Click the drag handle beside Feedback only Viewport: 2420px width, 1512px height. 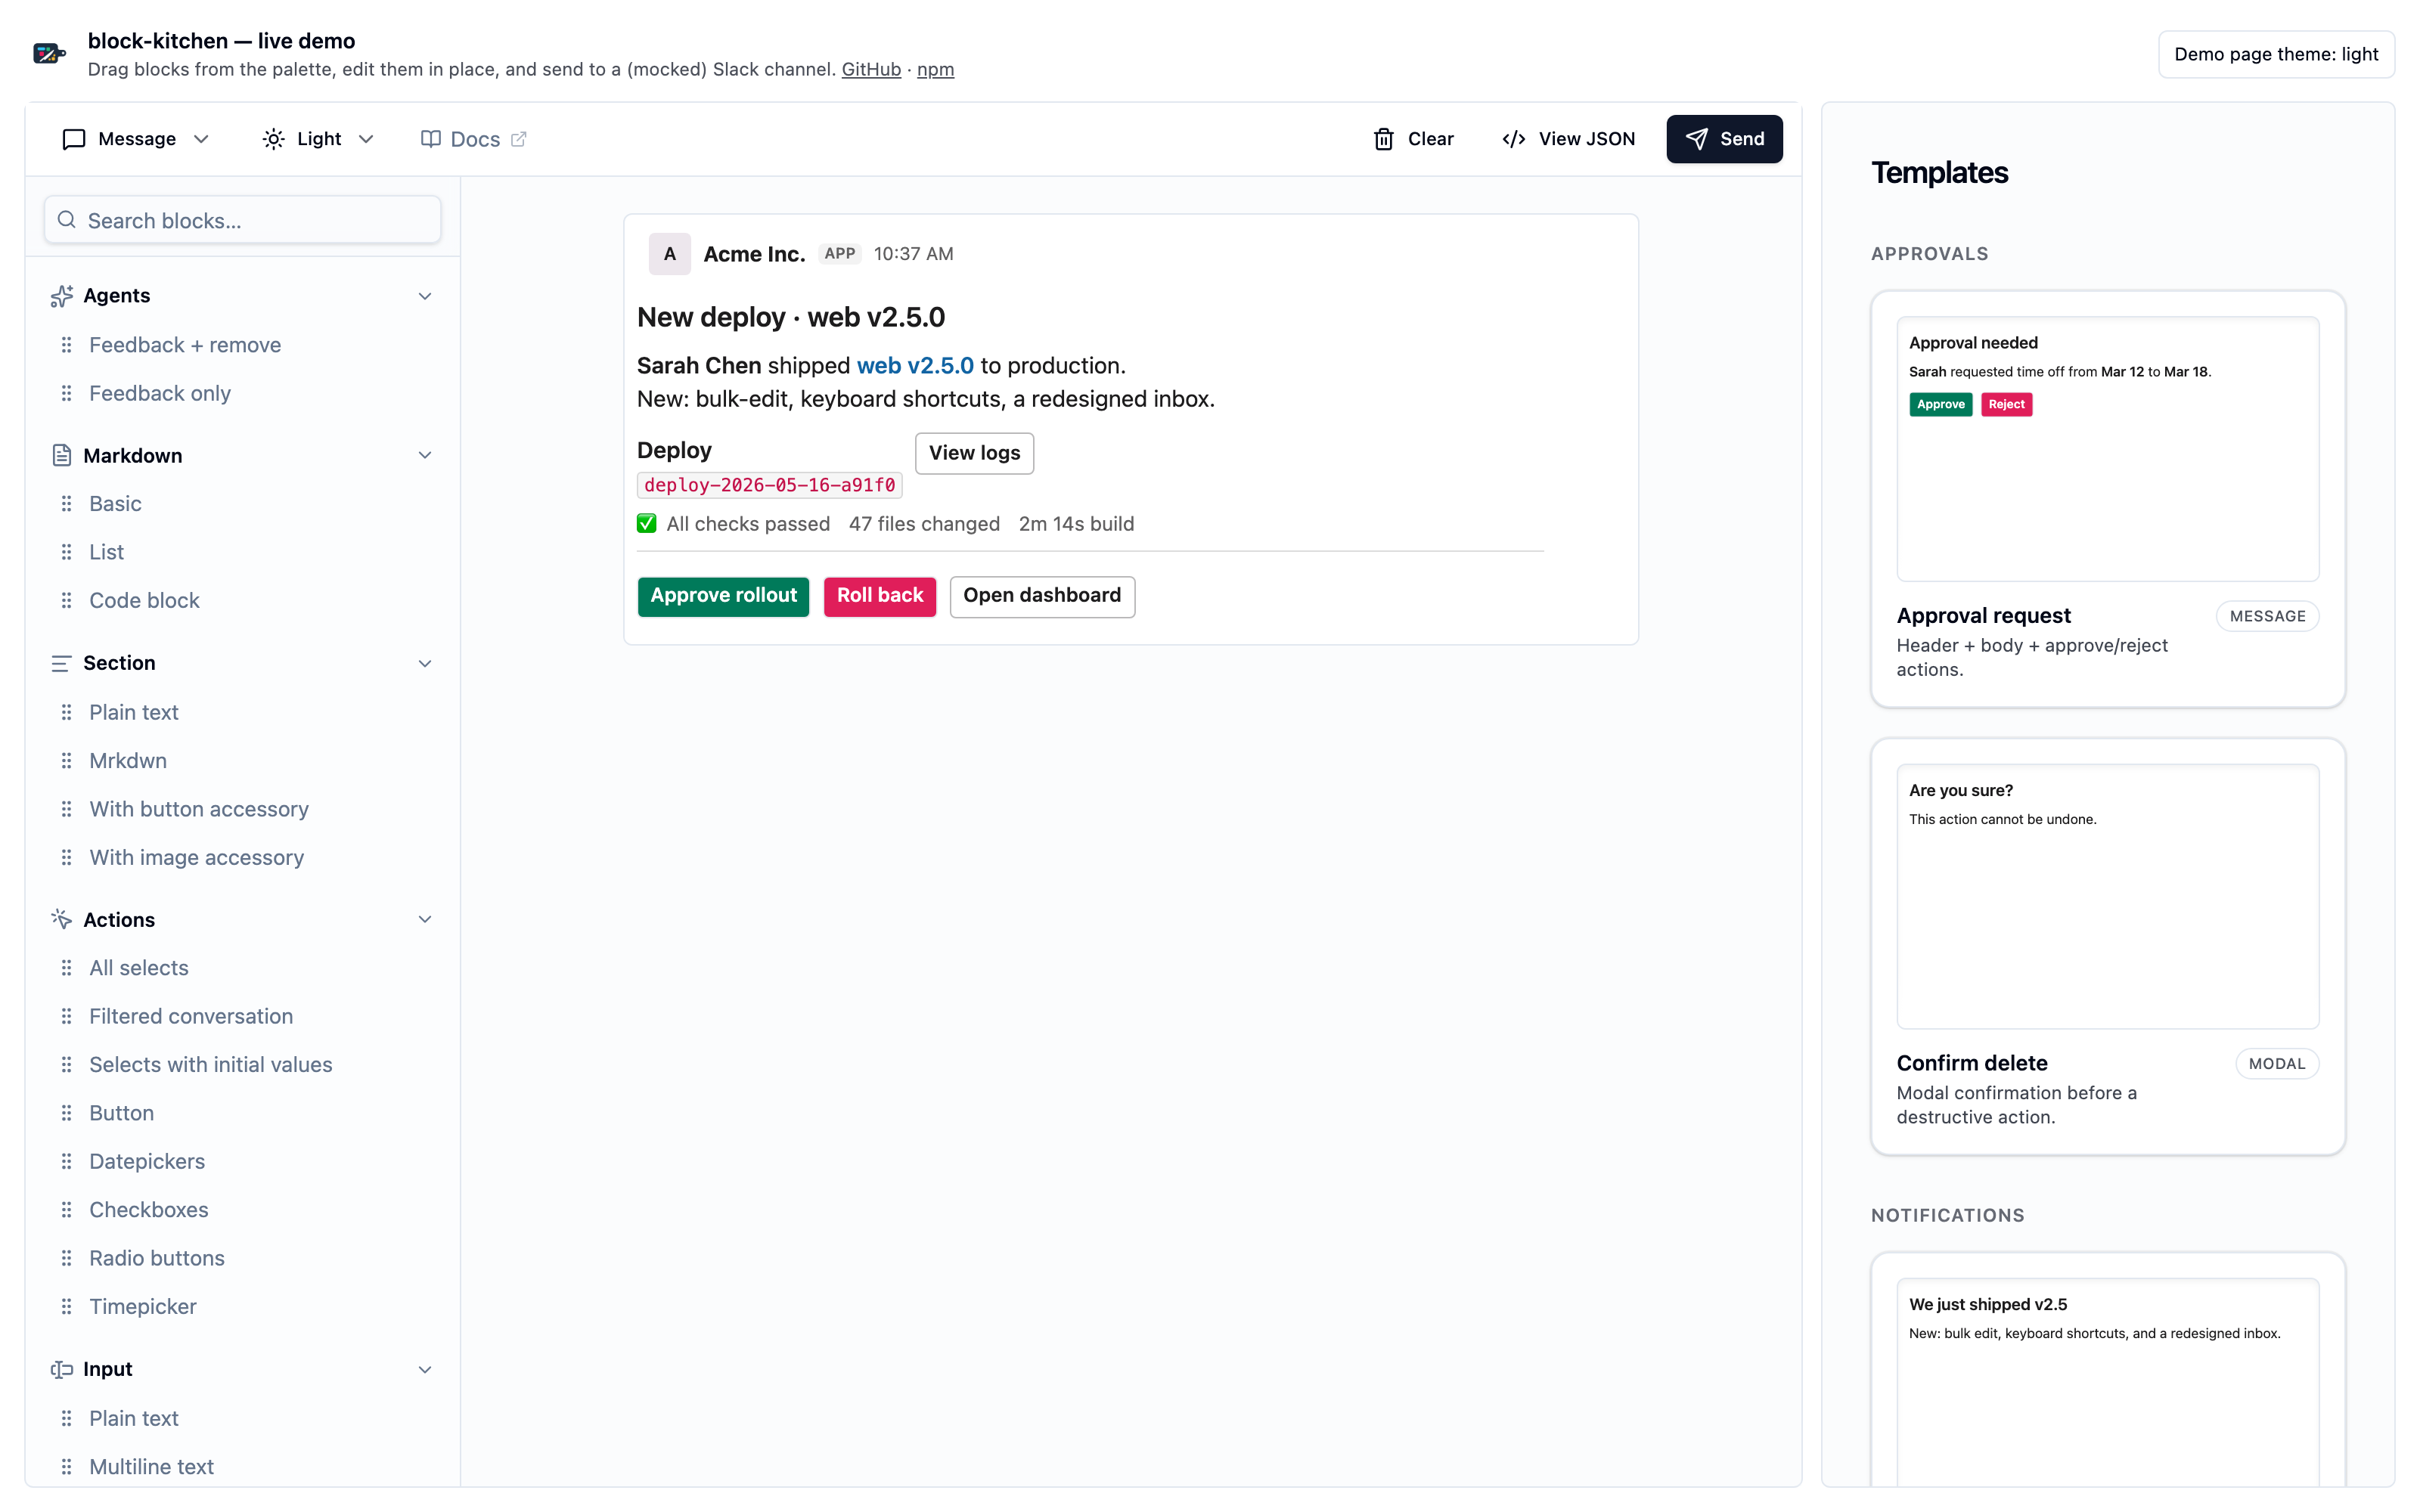click(66, 393)
